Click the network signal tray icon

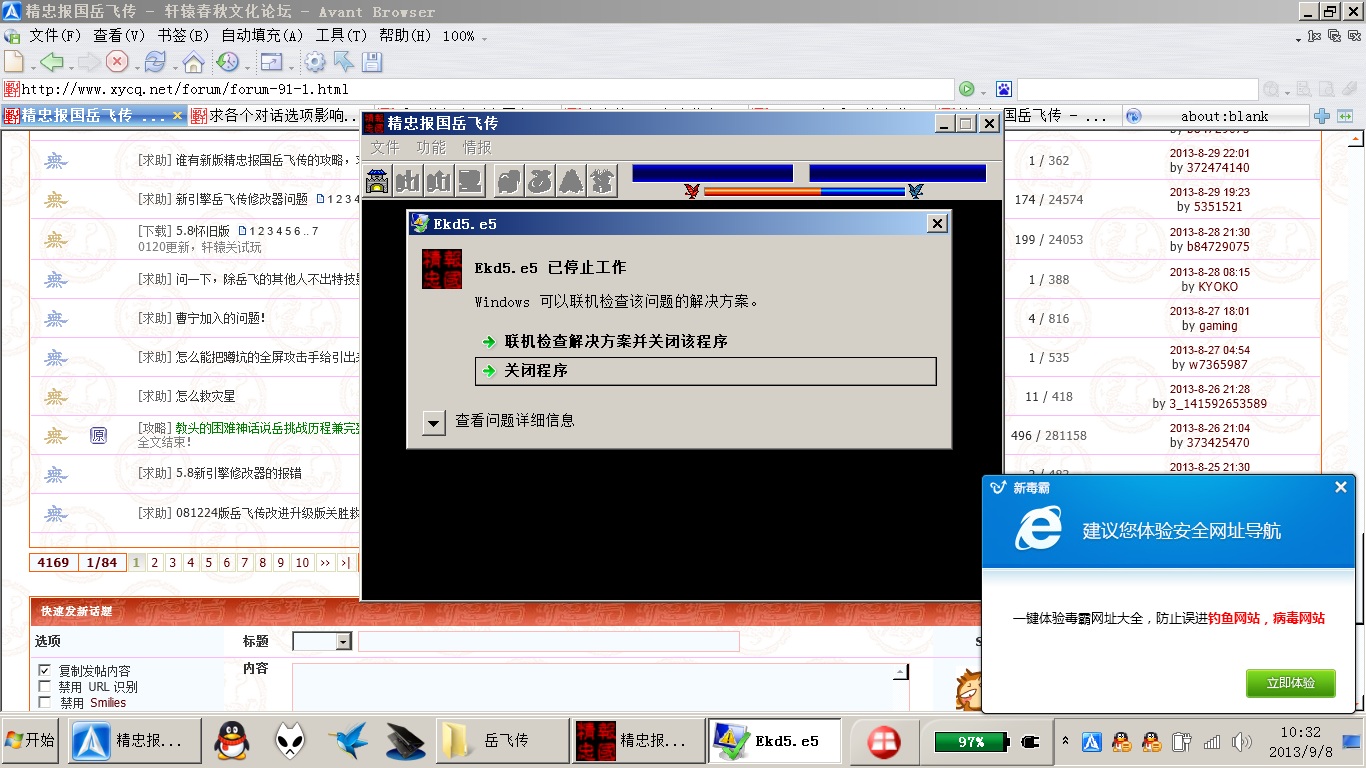[1212, 742]
